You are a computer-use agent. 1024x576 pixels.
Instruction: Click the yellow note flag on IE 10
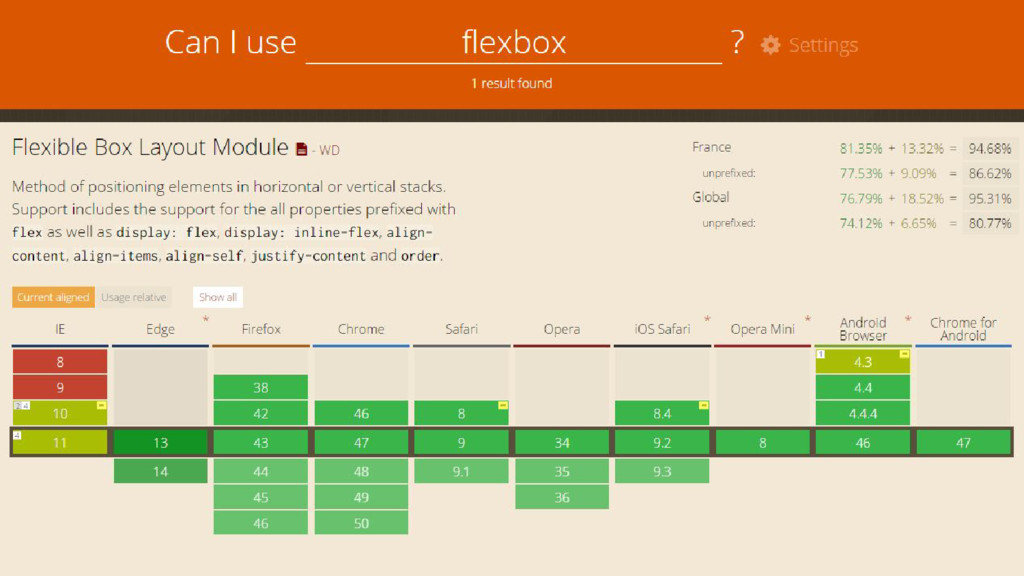click(x=101, y=406)
